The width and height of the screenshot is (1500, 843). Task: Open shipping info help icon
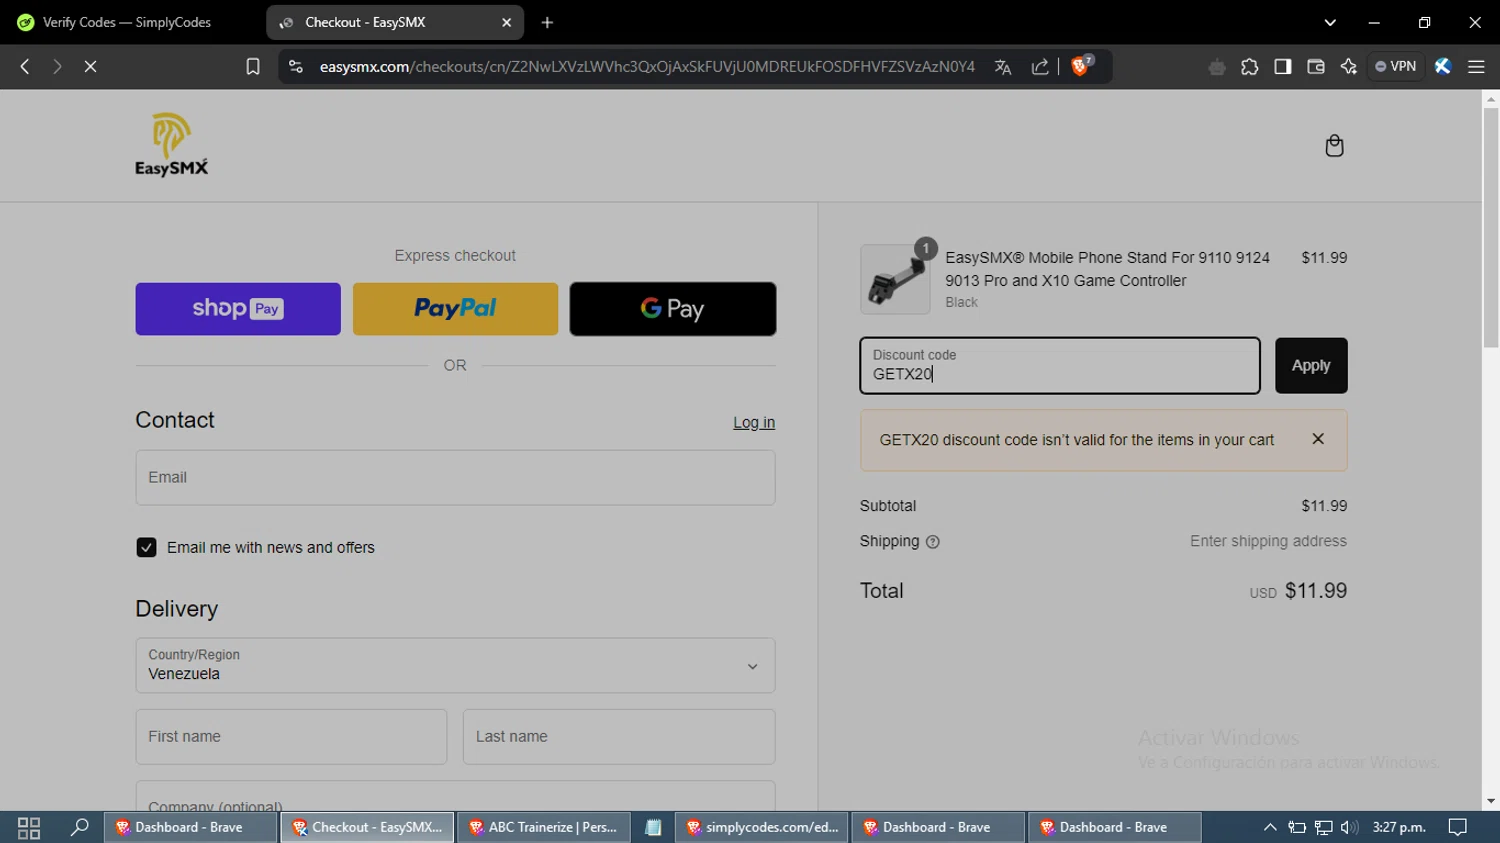[933, 542]
